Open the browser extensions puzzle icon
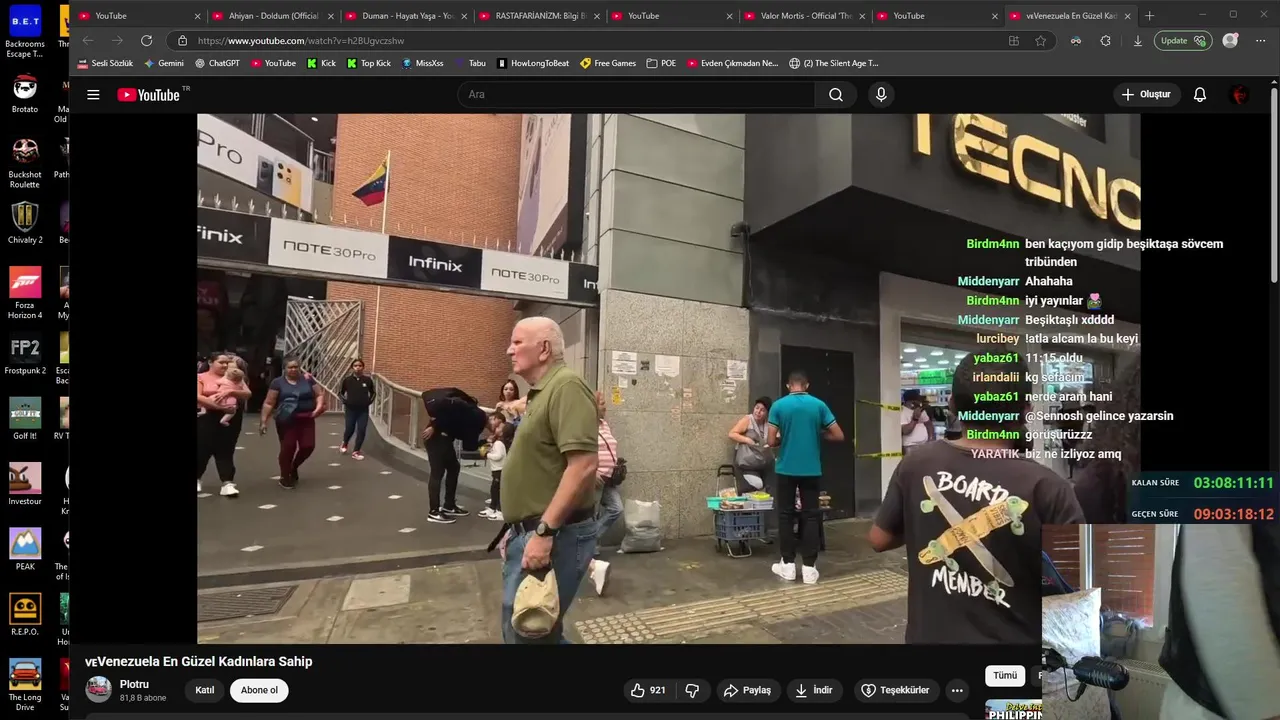Image resolution: width=1280 pixels, height=720 pixels. [1105, 41]
